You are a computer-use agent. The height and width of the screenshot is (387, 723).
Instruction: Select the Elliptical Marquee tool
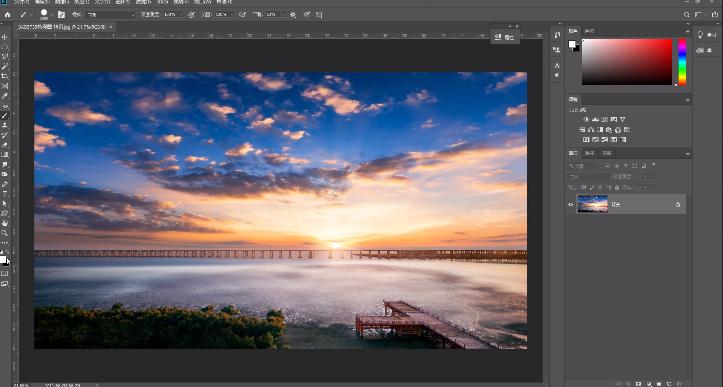5,47
